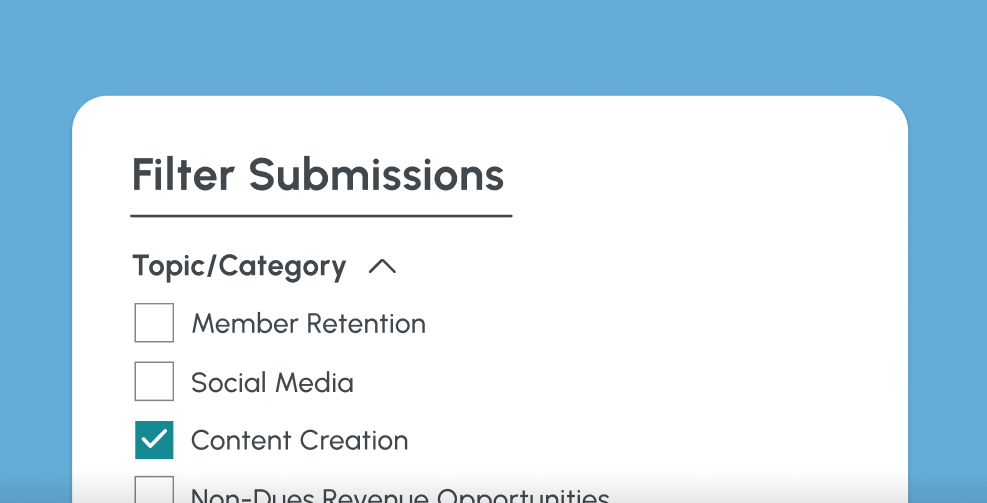
Task: Select the Non-Dues Revenue Opportunities label
Action: point(400,496)
